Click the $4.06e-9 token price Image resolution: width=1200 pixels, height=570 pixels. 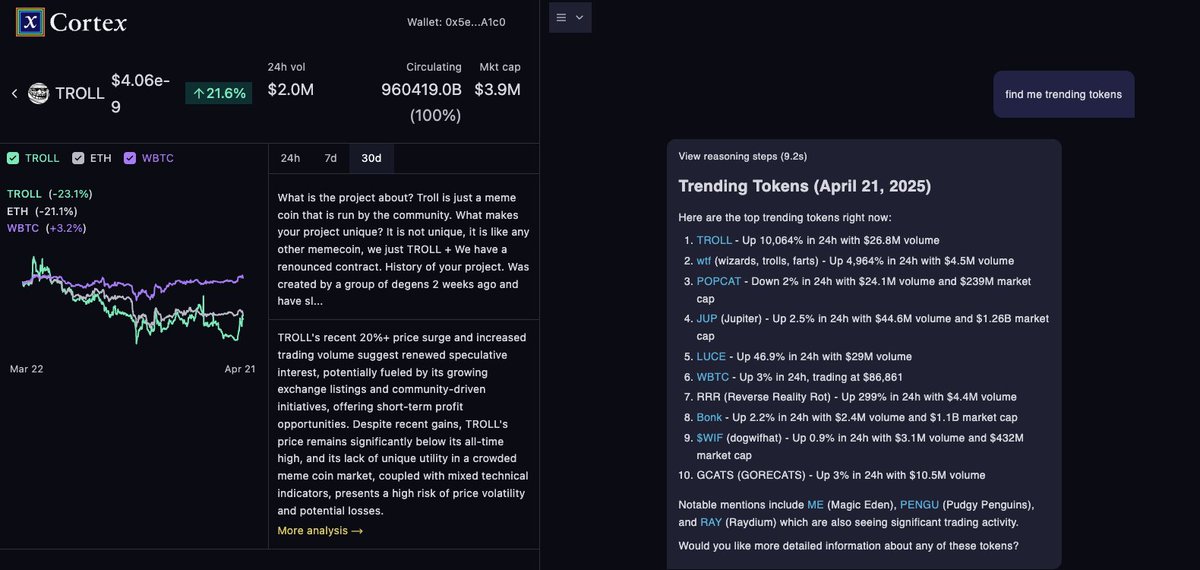[x=142, y=92]
